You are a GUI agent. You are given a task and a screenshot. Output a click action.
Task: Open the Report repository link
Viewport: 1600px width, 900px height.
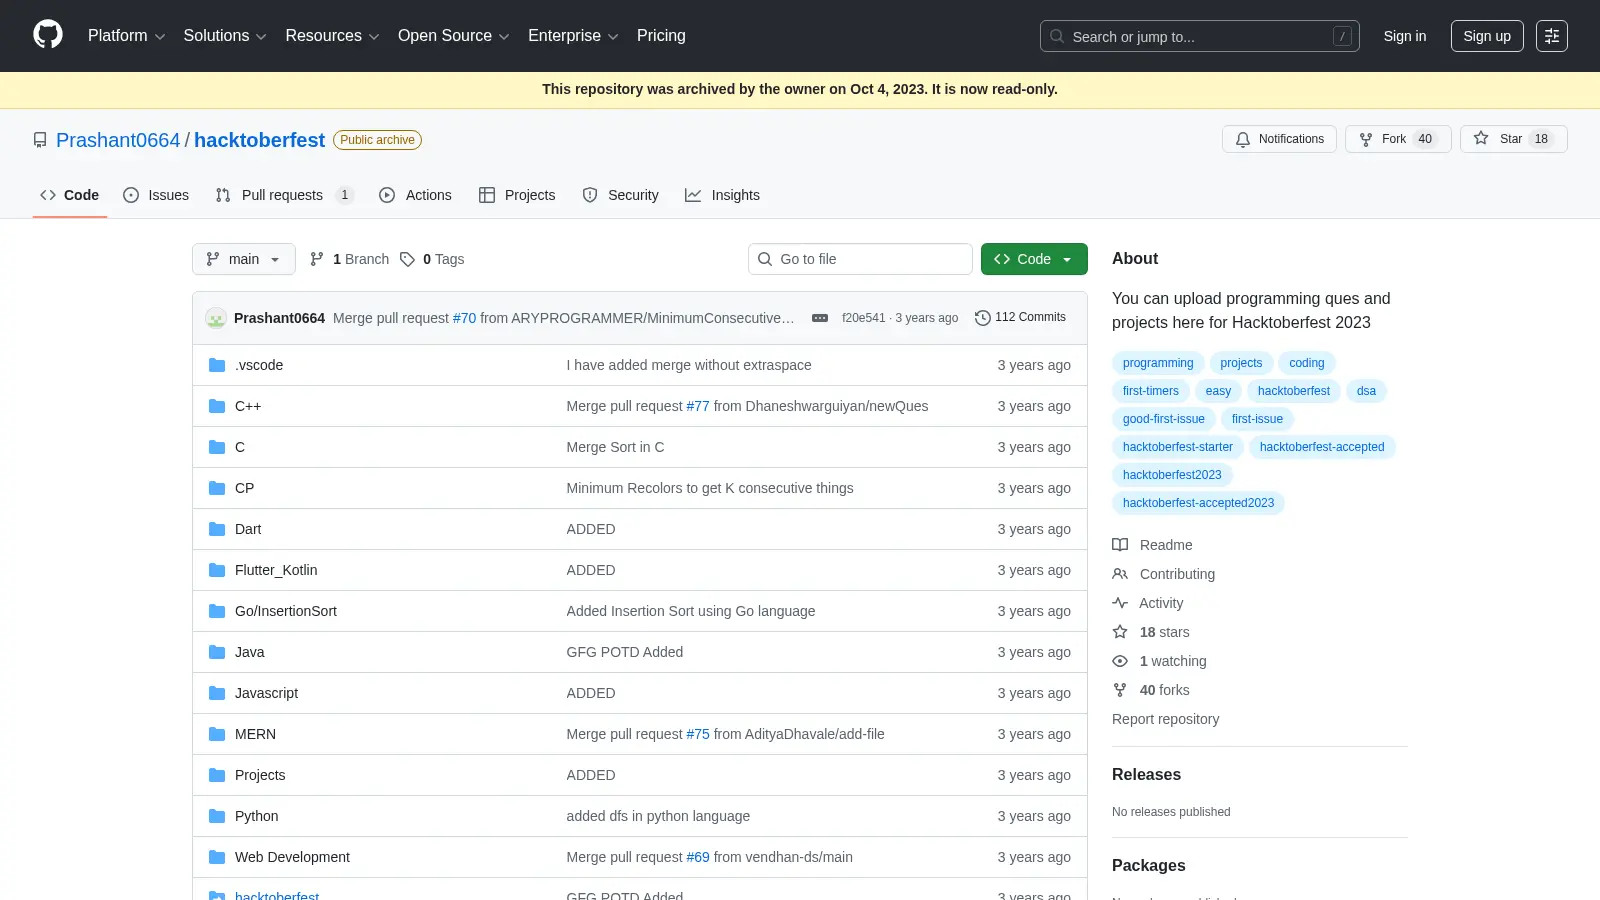pyautogui.click(x=1165, y=719)
